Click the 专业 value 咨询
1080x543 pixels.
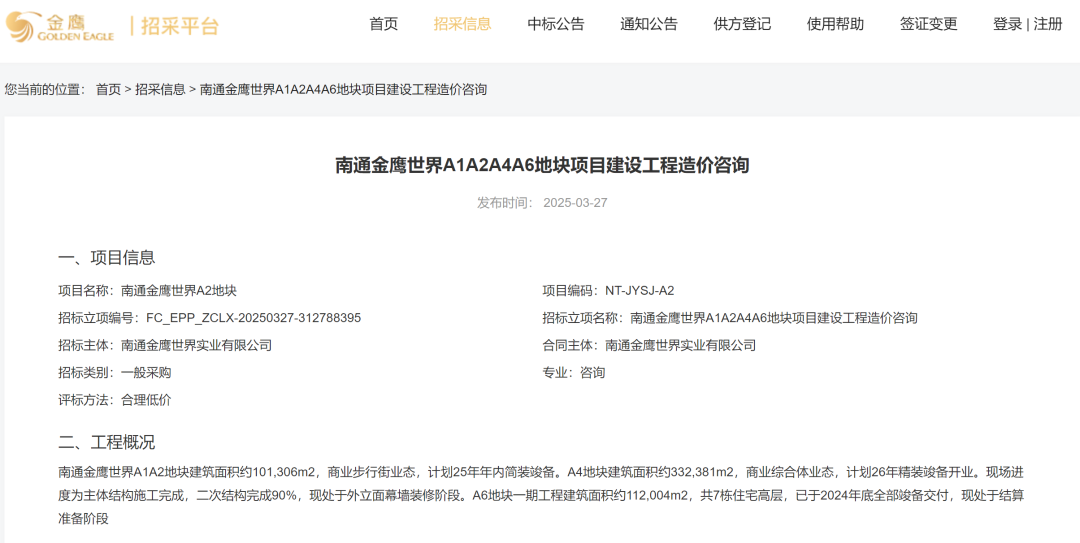592,373
